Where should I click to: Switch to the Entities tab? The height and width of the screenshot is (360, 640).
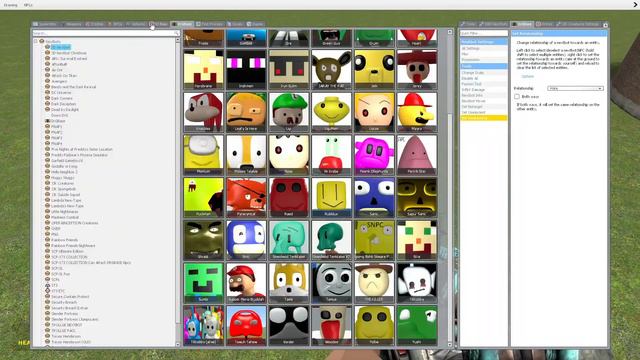95,24
